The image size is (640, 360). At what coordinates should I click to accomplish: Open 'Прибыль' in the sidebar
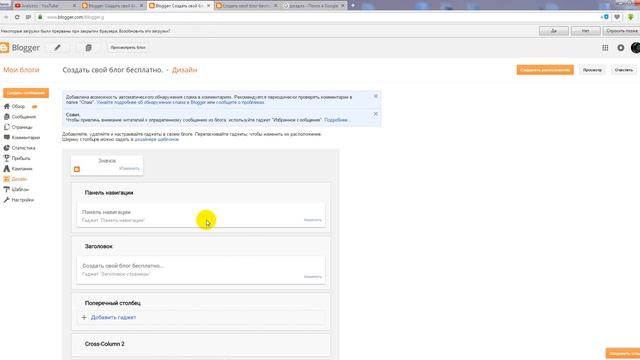coord(21,158)
